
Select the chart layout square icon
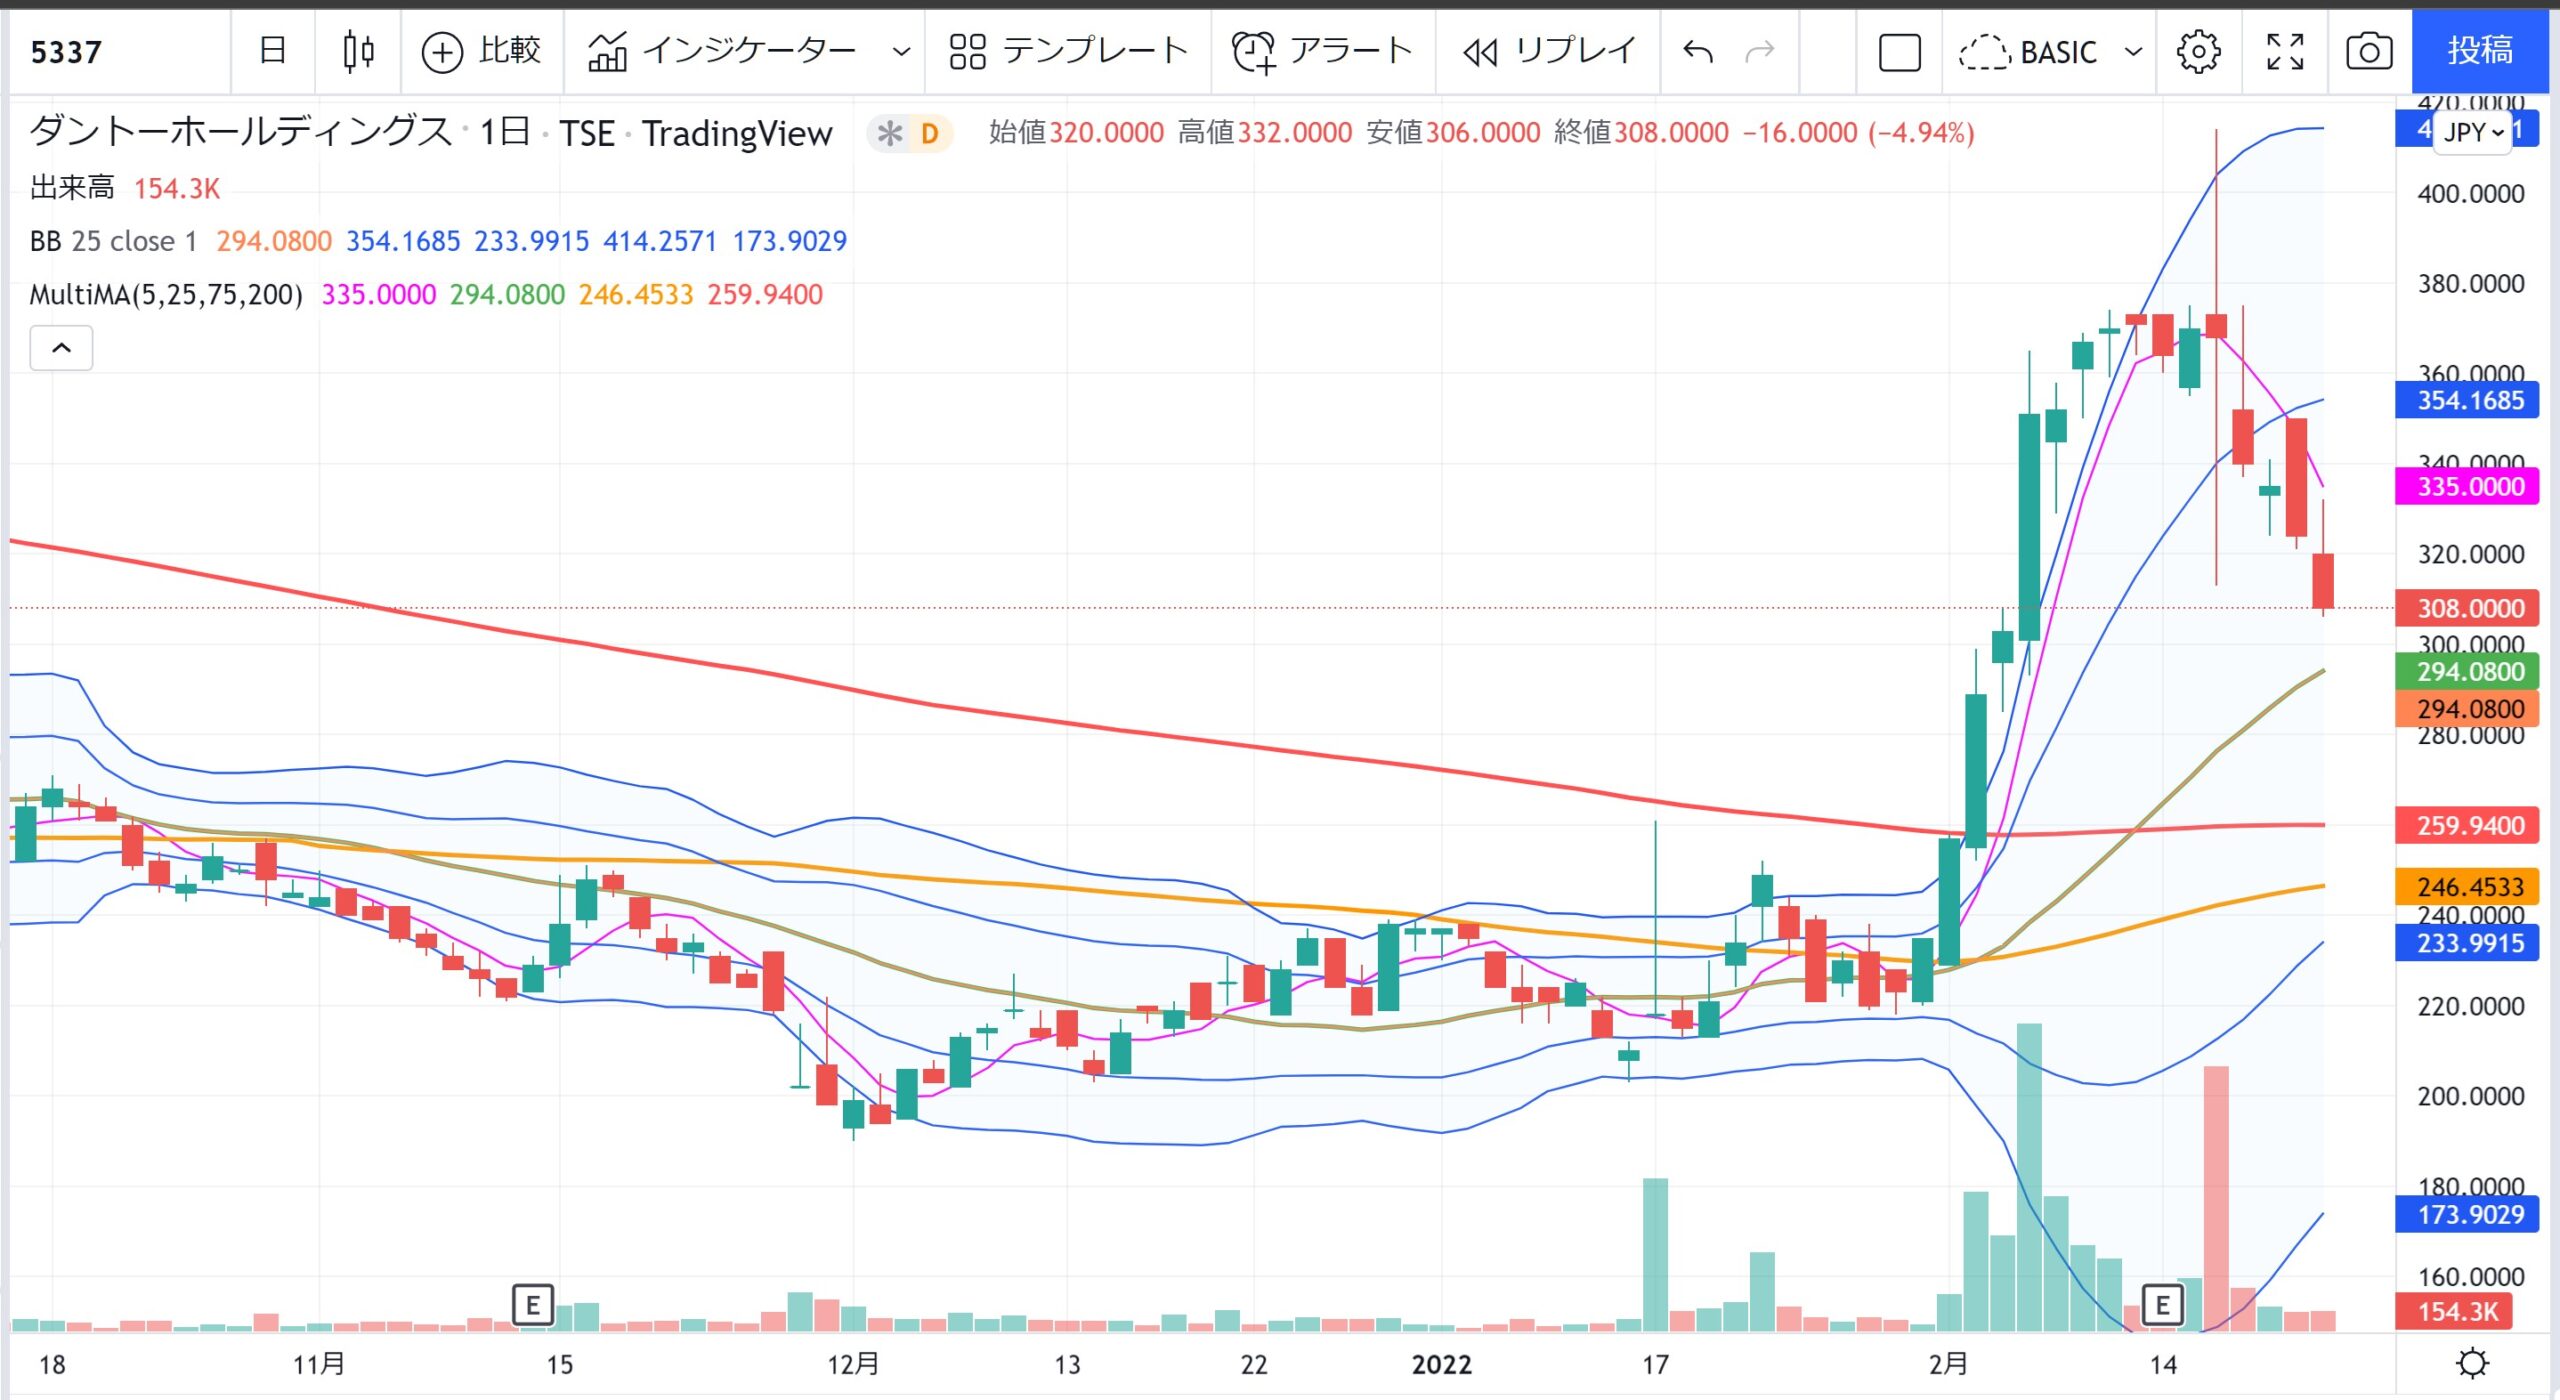[1899, 52]
